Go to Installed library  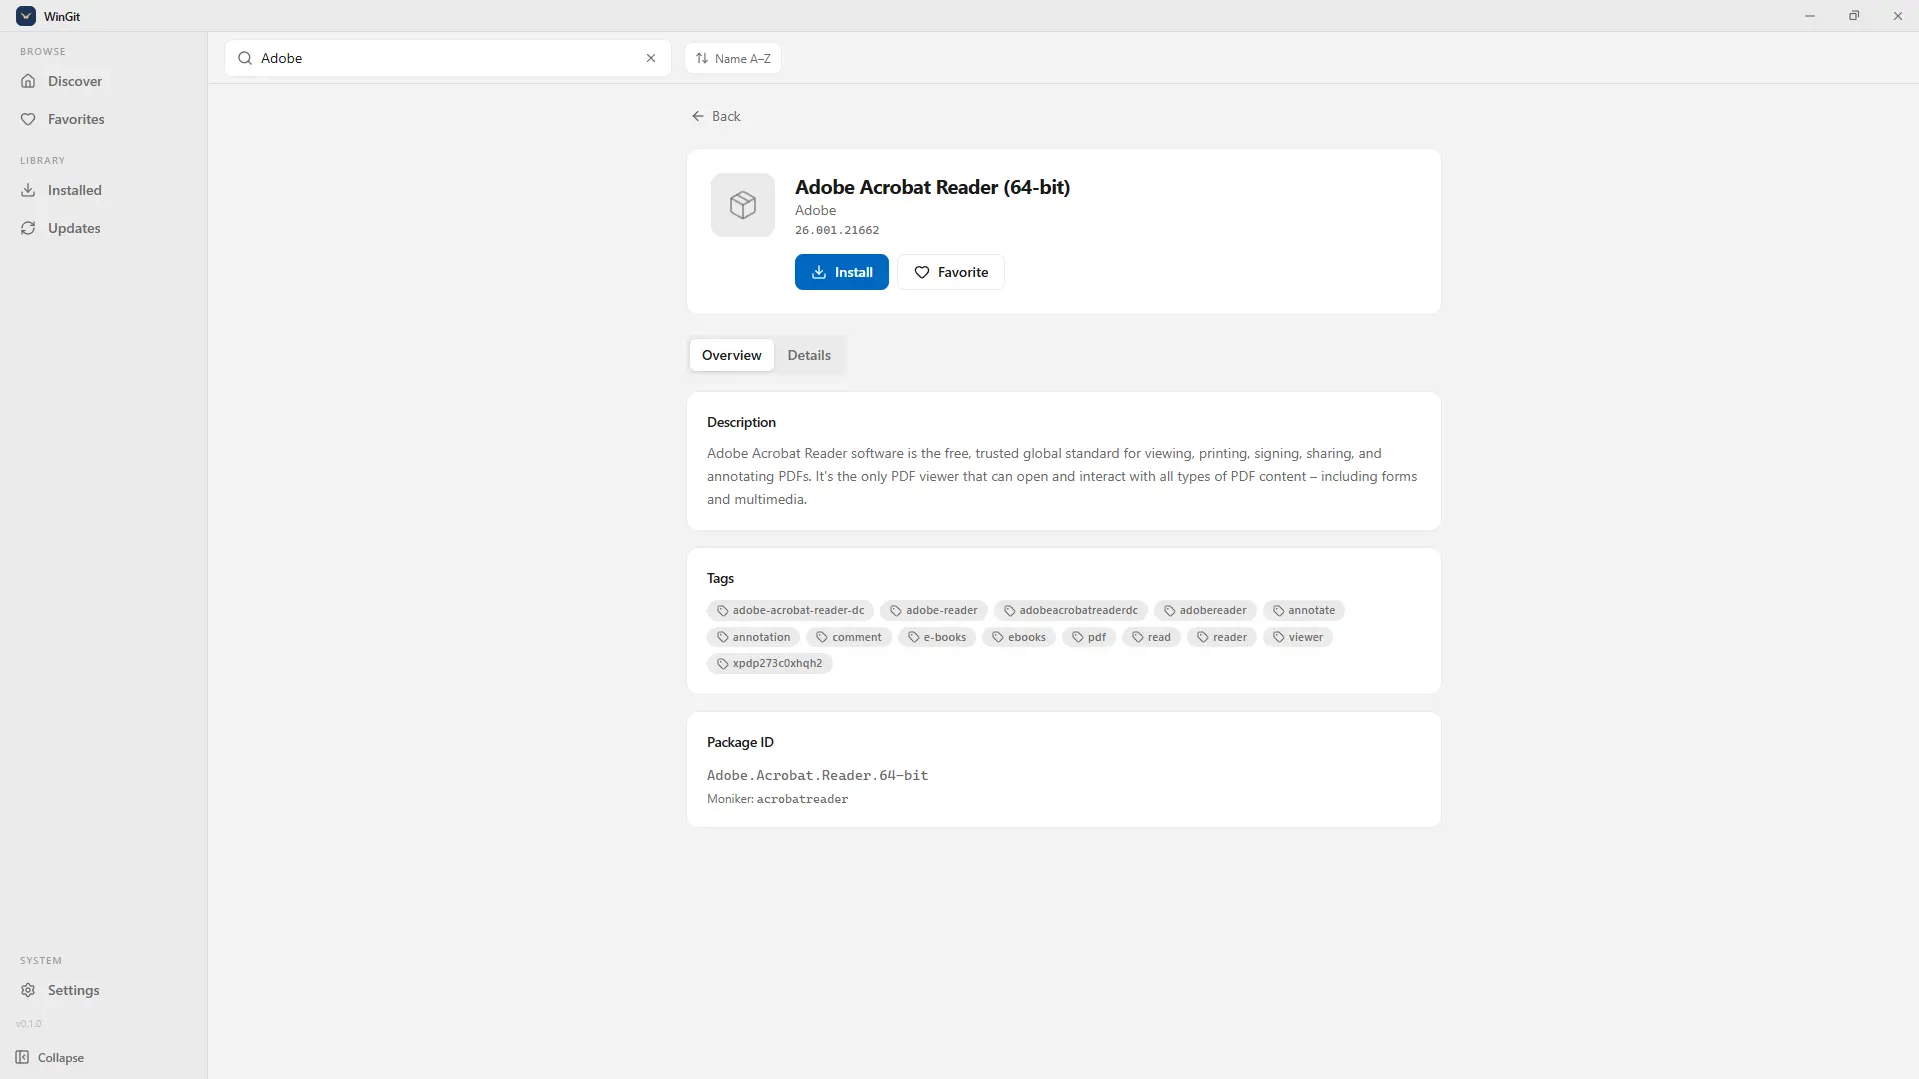coord(103,190)
